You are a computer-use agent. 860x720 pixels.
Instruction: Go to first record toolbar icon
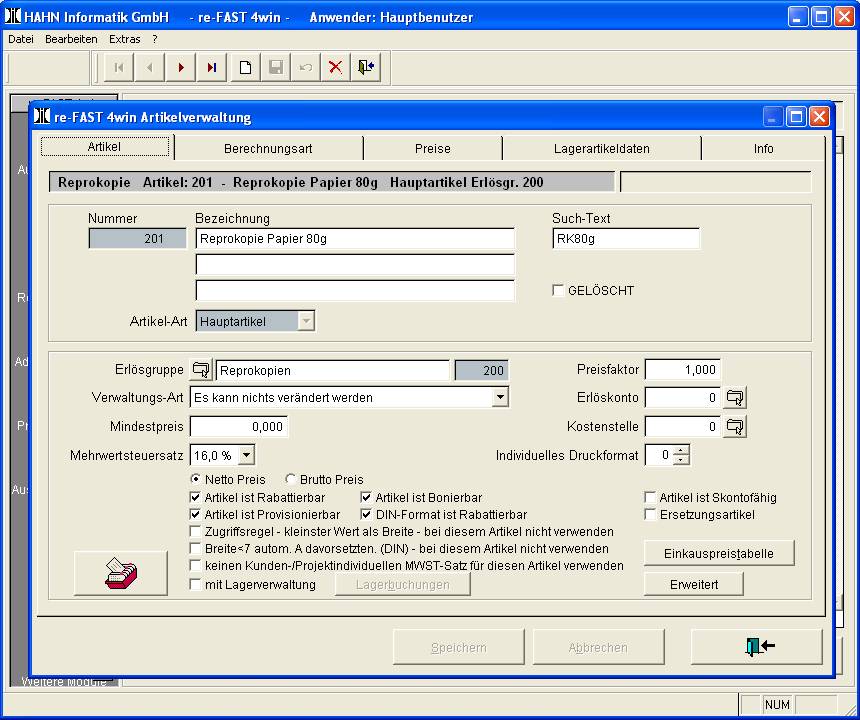coord(118,67)
